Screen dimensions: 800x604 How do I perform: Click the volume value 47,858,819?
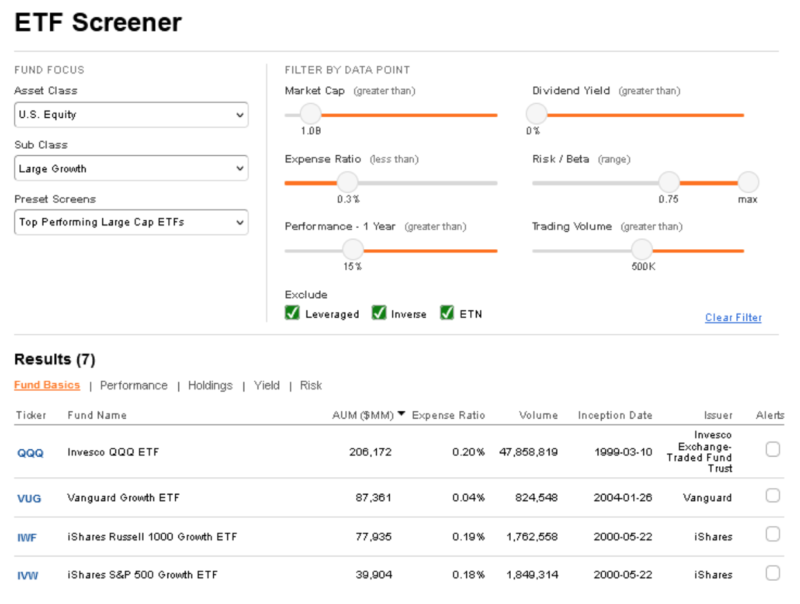pyautogui.click(x=529, y=452)
